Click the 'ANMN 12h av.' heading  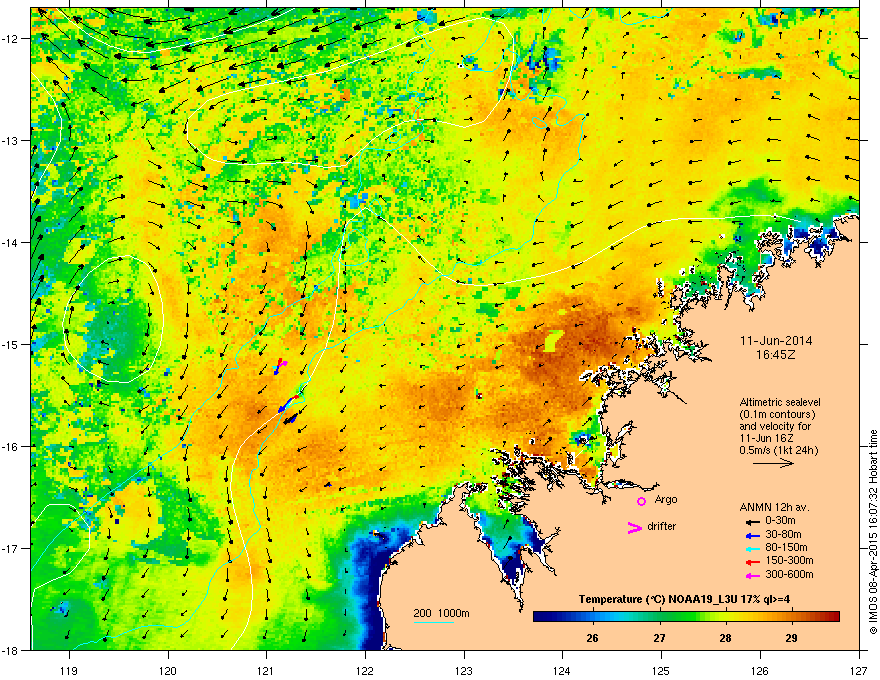pyautogui.click(x=774, y=507)
